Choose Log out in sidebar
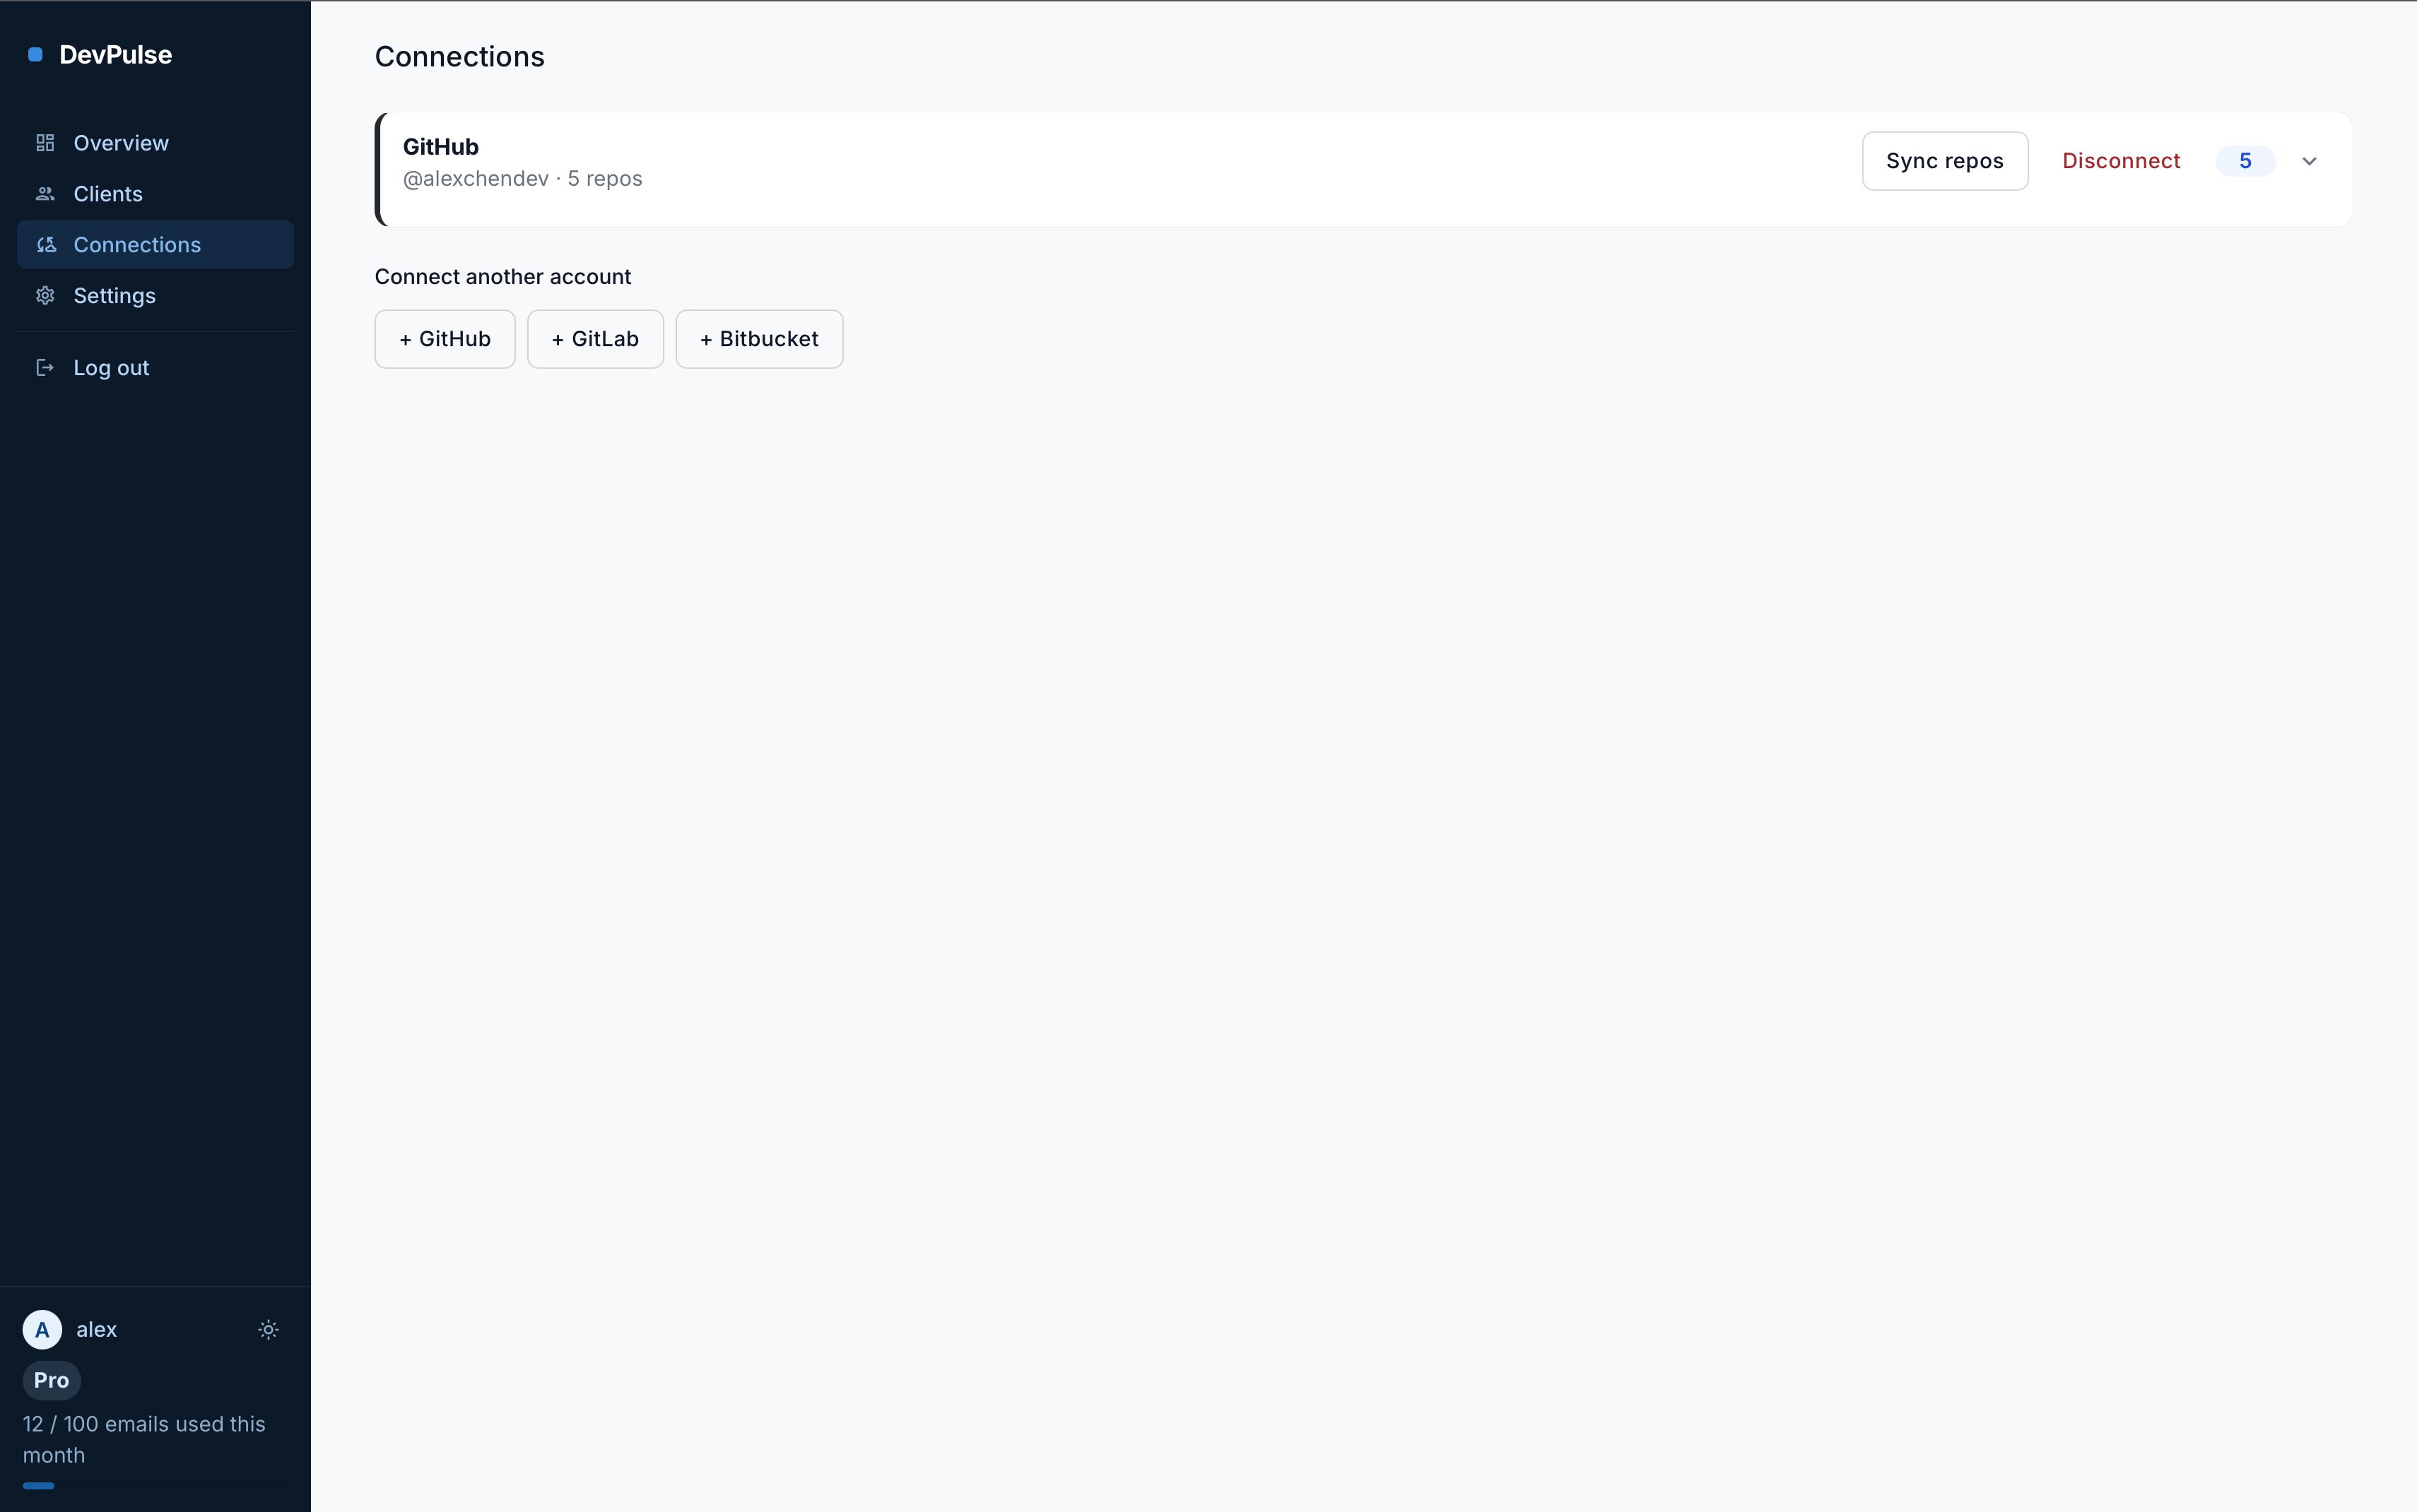The height and width of the screenshot is (1512, 2417). [x=155, y=368]
